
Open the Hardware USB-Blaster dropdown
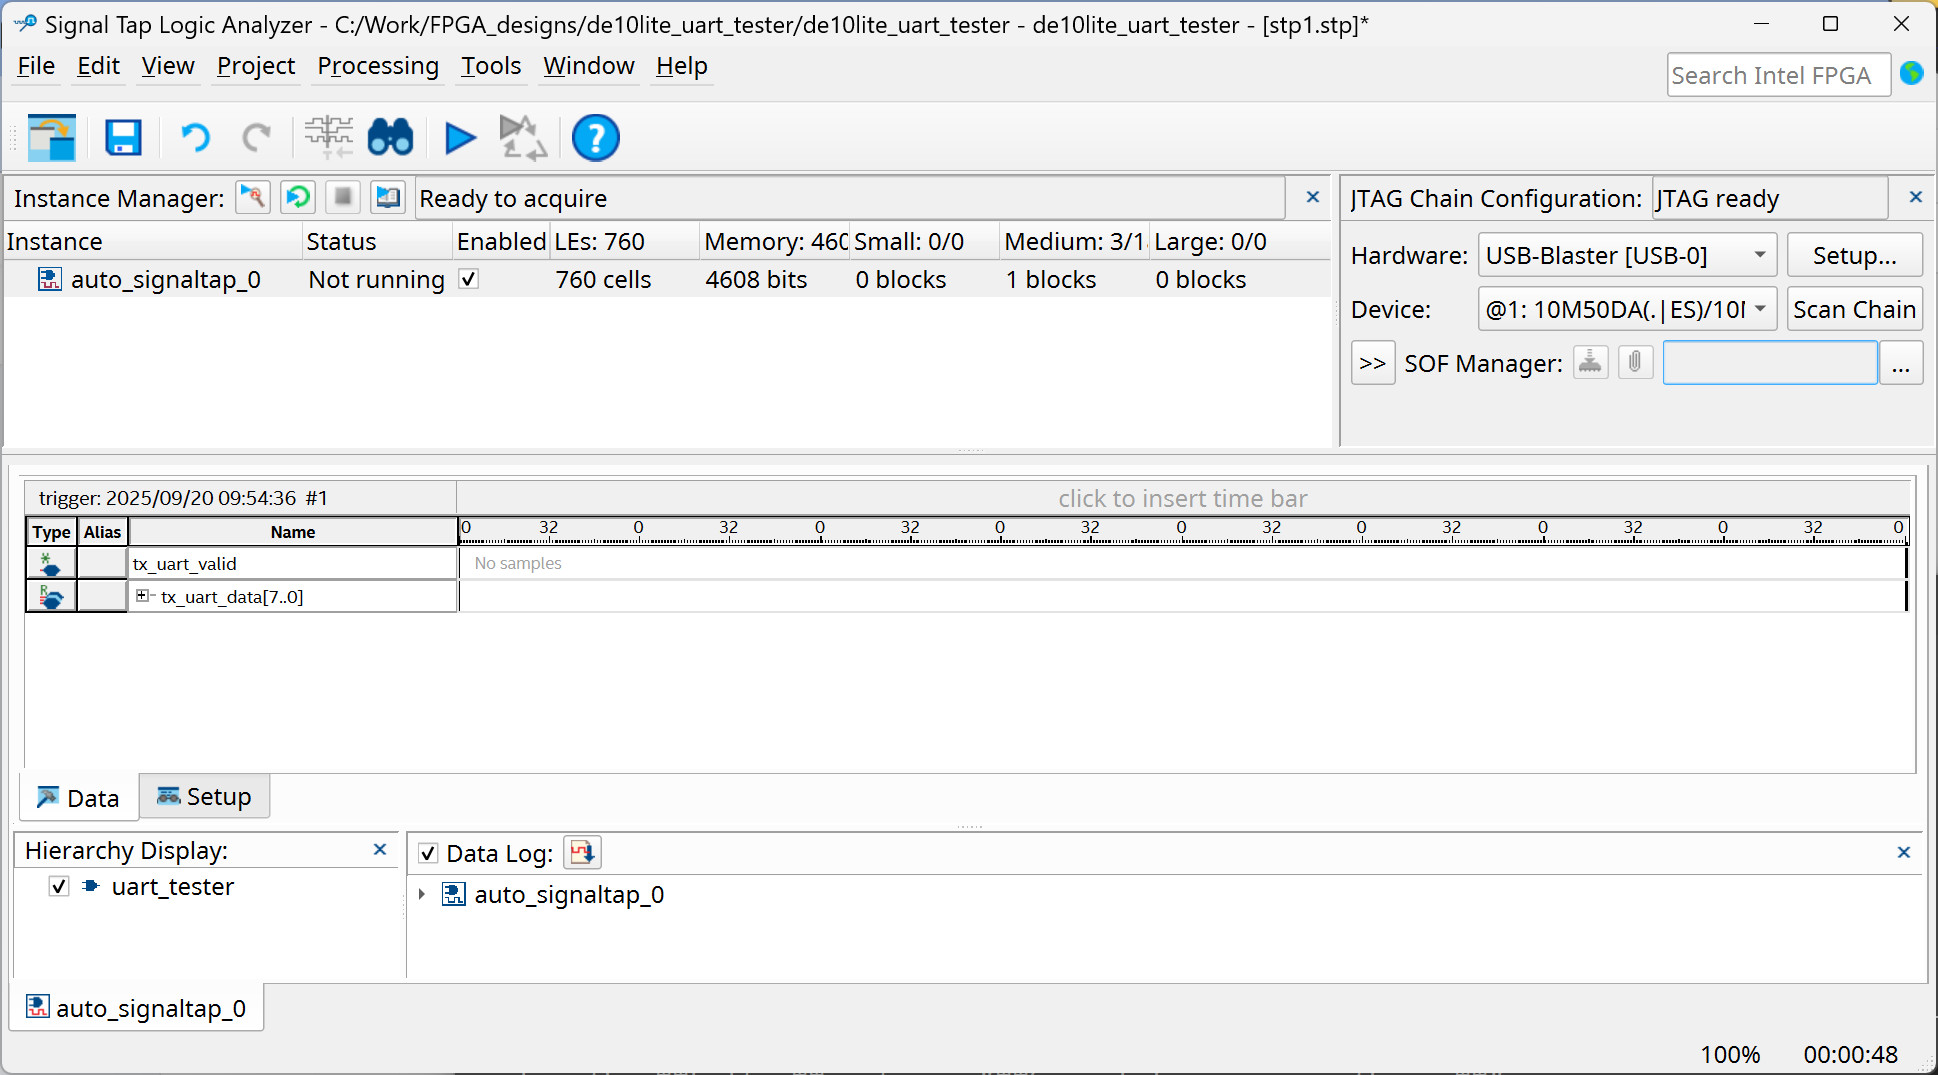point(1759,255)
